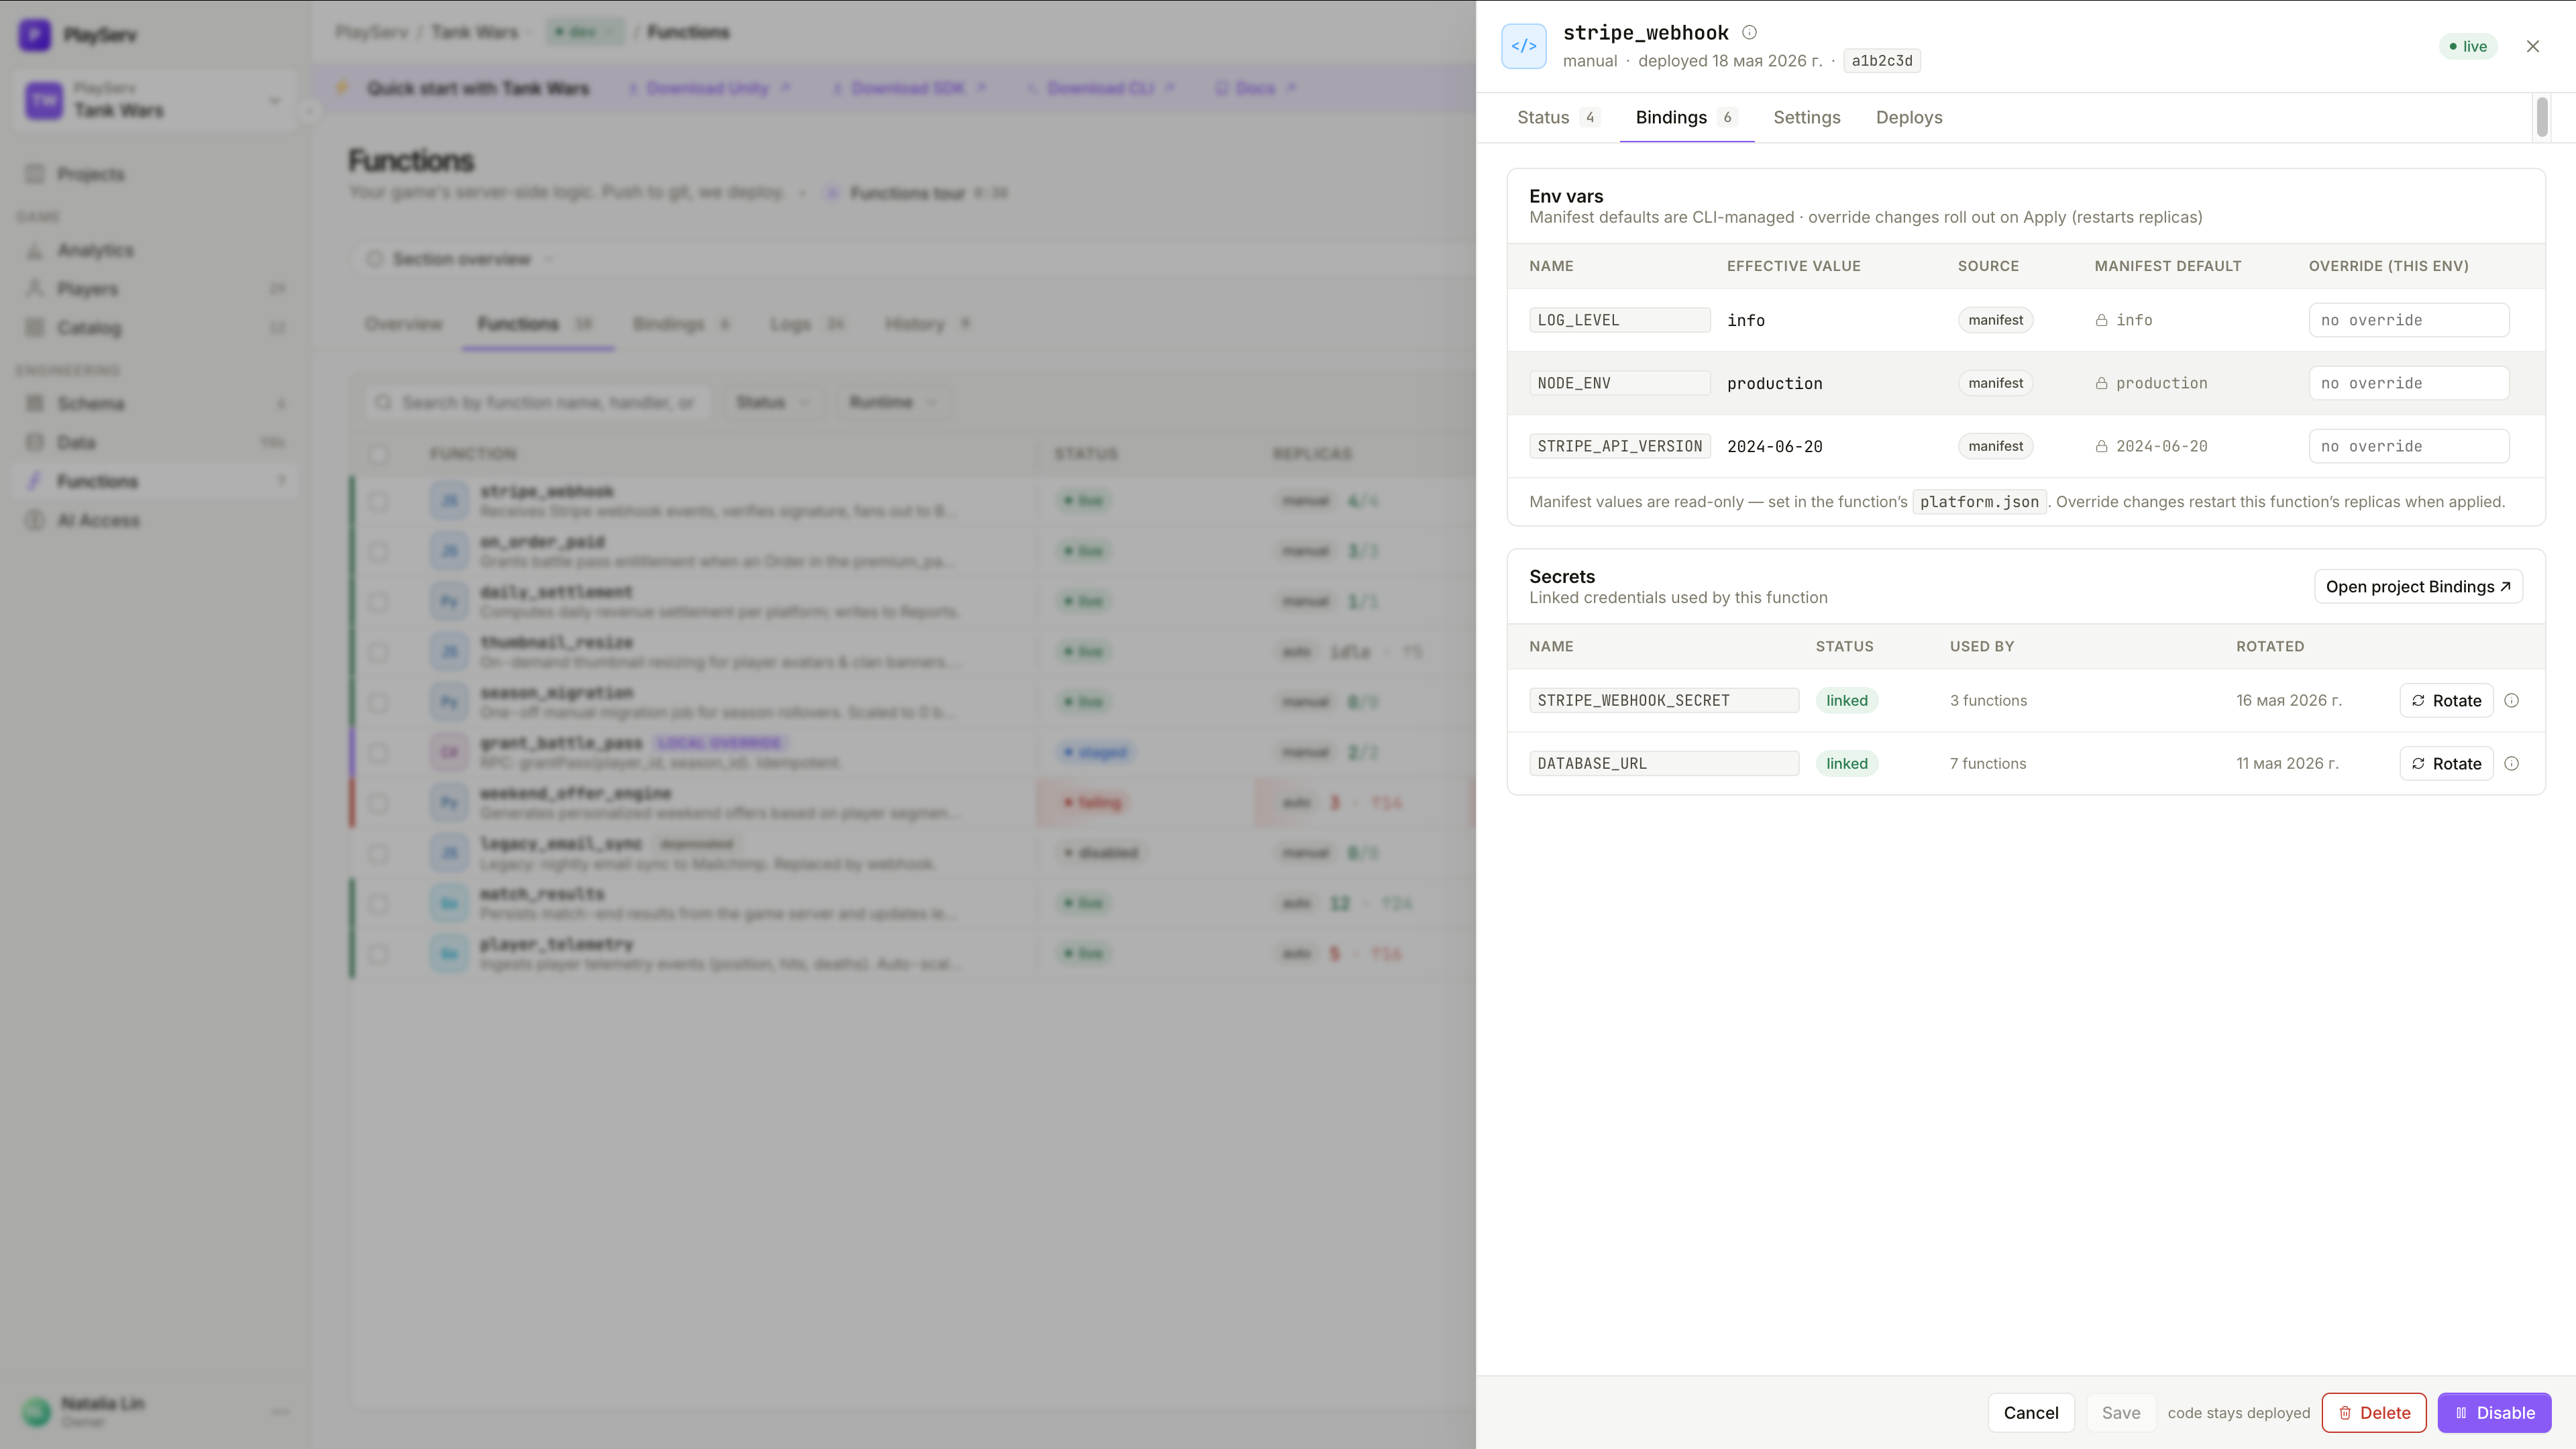Tick the checkbox for season_migration row
Screen dimensions: 2576x1449
coord(378,702)
